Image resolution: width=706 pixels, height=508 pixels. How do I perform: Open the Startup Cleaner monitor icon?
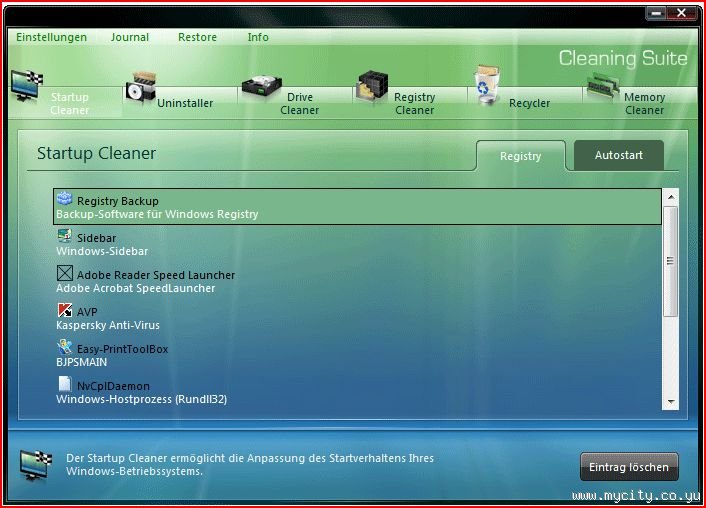[27, 86]
